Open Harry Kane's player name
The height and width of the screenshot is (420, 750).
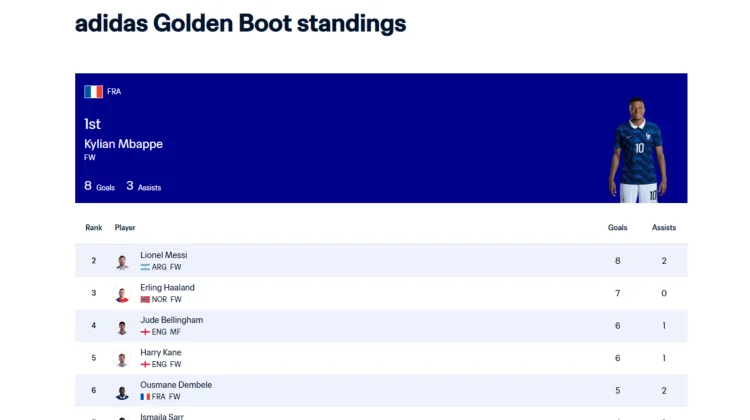(x=161, y=353)
